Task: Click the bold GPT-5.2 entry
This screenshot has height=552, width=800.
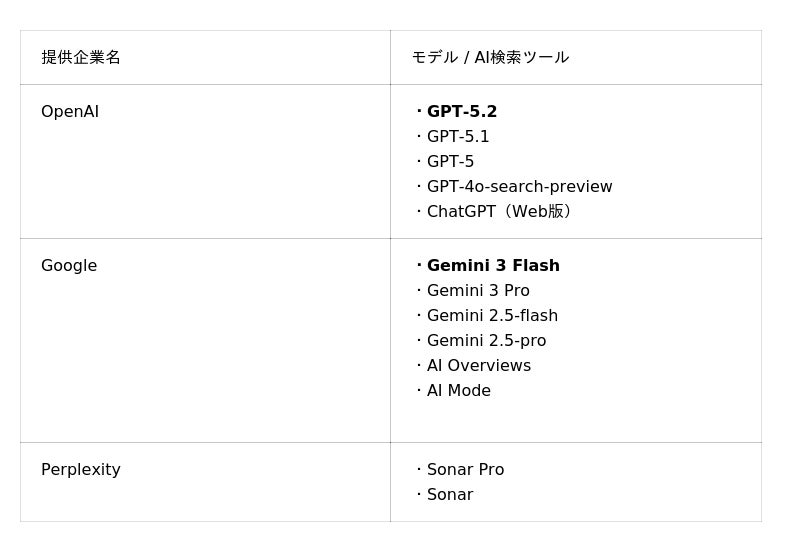Action: (x=462, y=112)
